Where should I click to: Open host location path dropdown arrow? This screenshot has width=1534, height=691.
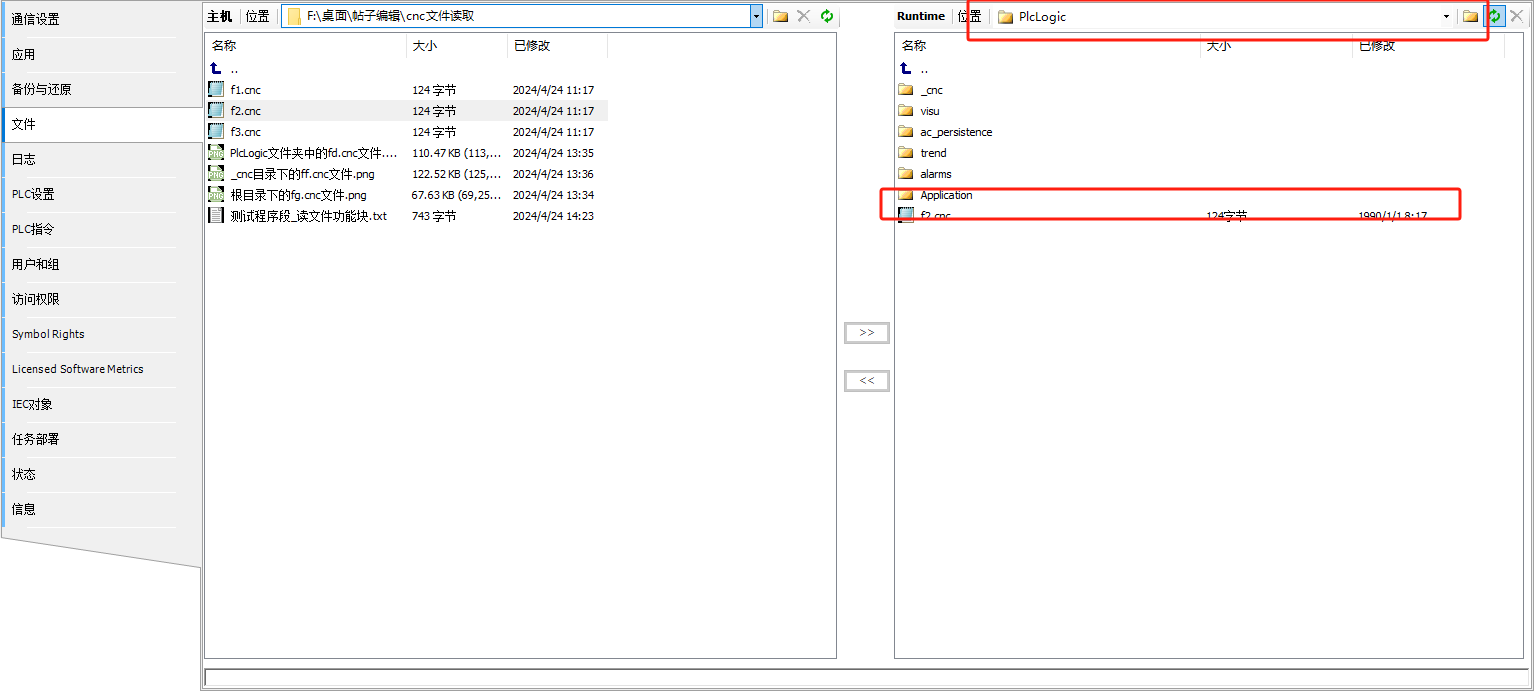[x=757, y=16]
